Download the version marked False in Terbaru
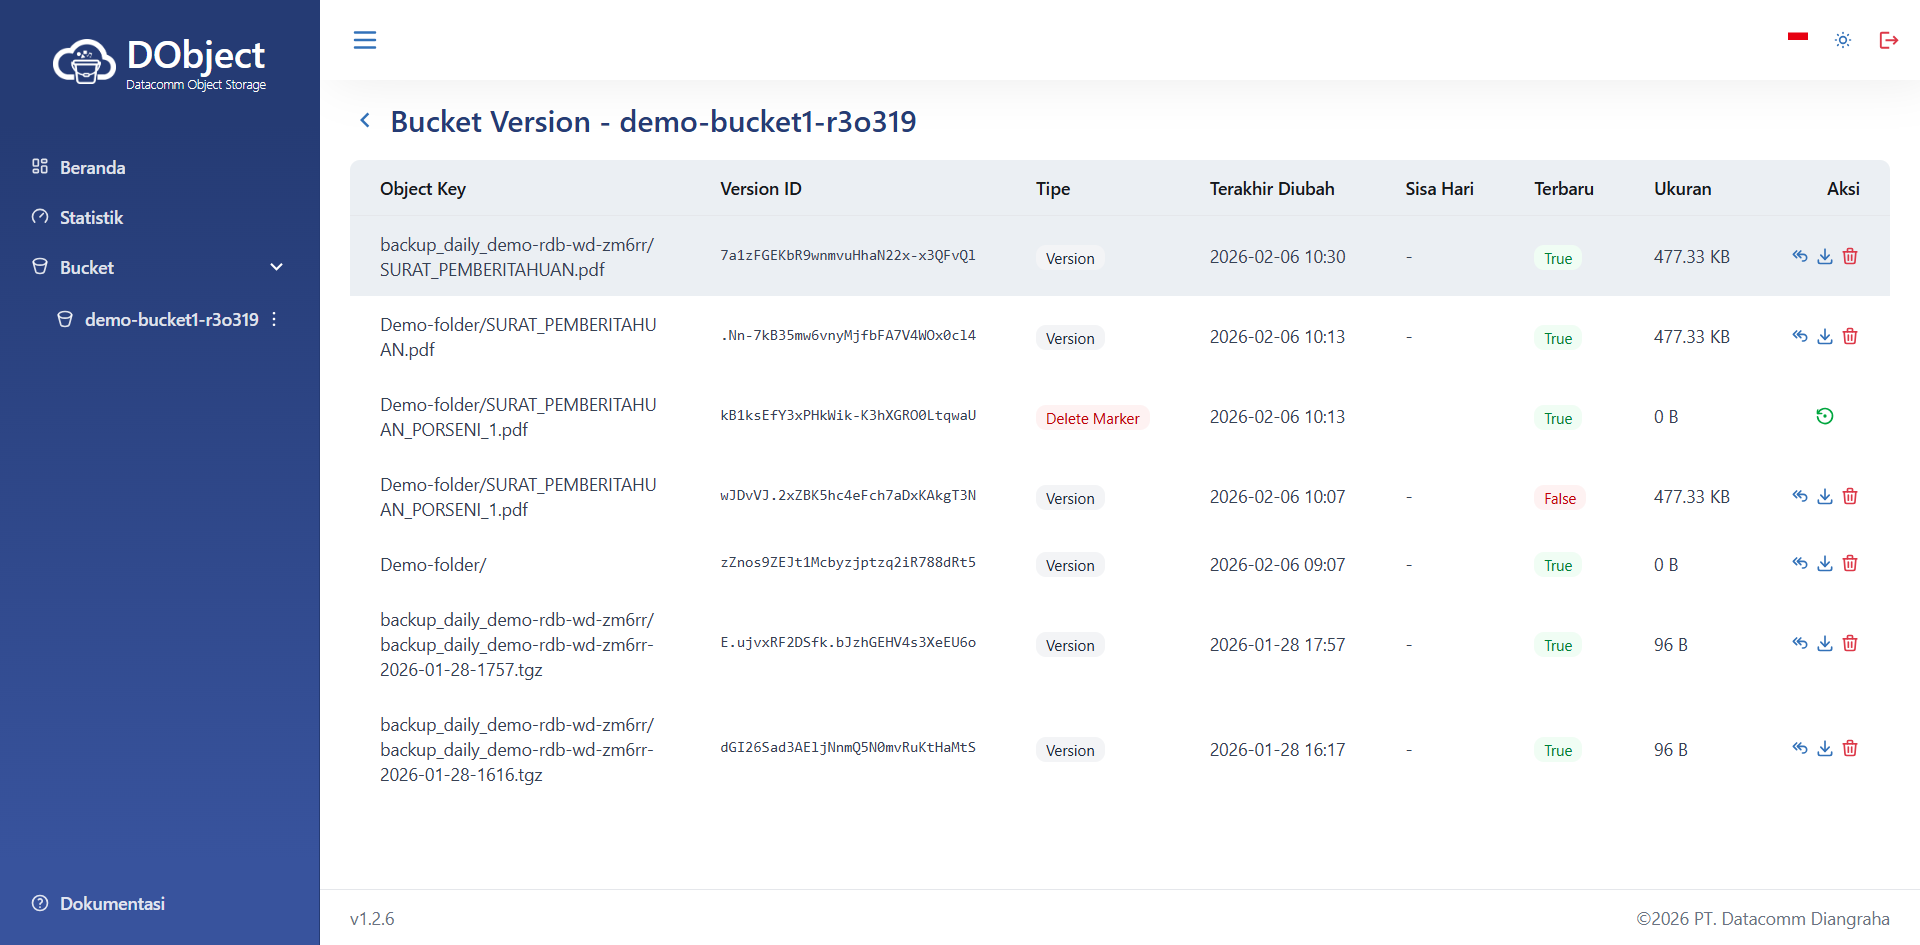Image resolution: width=1920 pixels, height=945 pixels. click(x=1824, y=497)
